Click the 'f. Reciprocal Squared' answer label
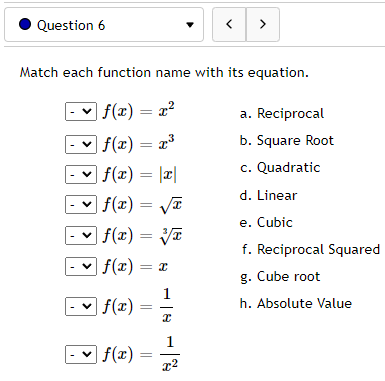 point(311,249)
